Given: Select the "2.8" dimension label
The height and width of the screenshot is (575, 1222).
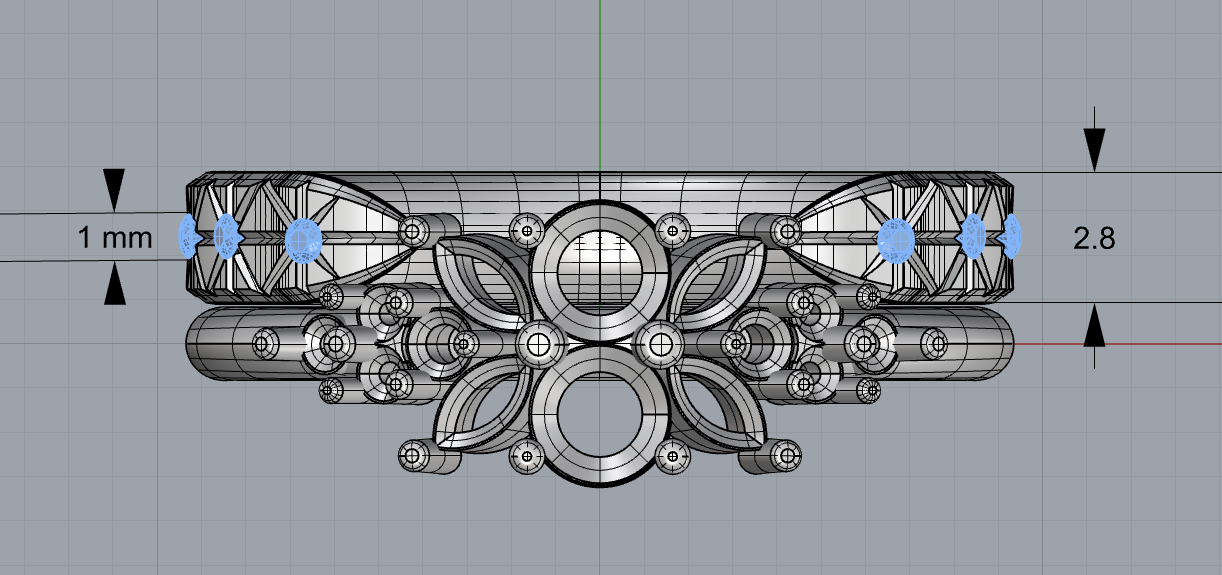Looking at the screenshot, I should [1094, 238].
